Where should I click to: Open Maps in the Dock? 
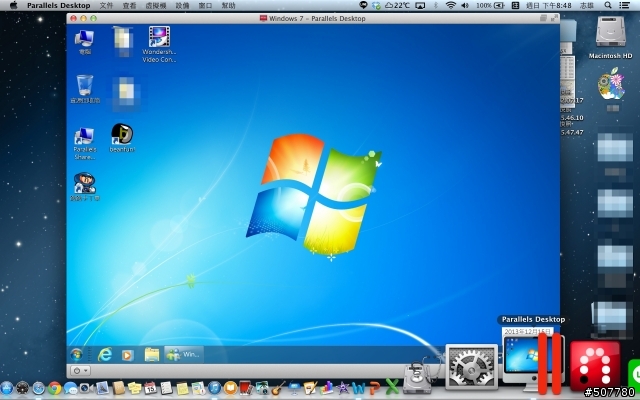198,388
